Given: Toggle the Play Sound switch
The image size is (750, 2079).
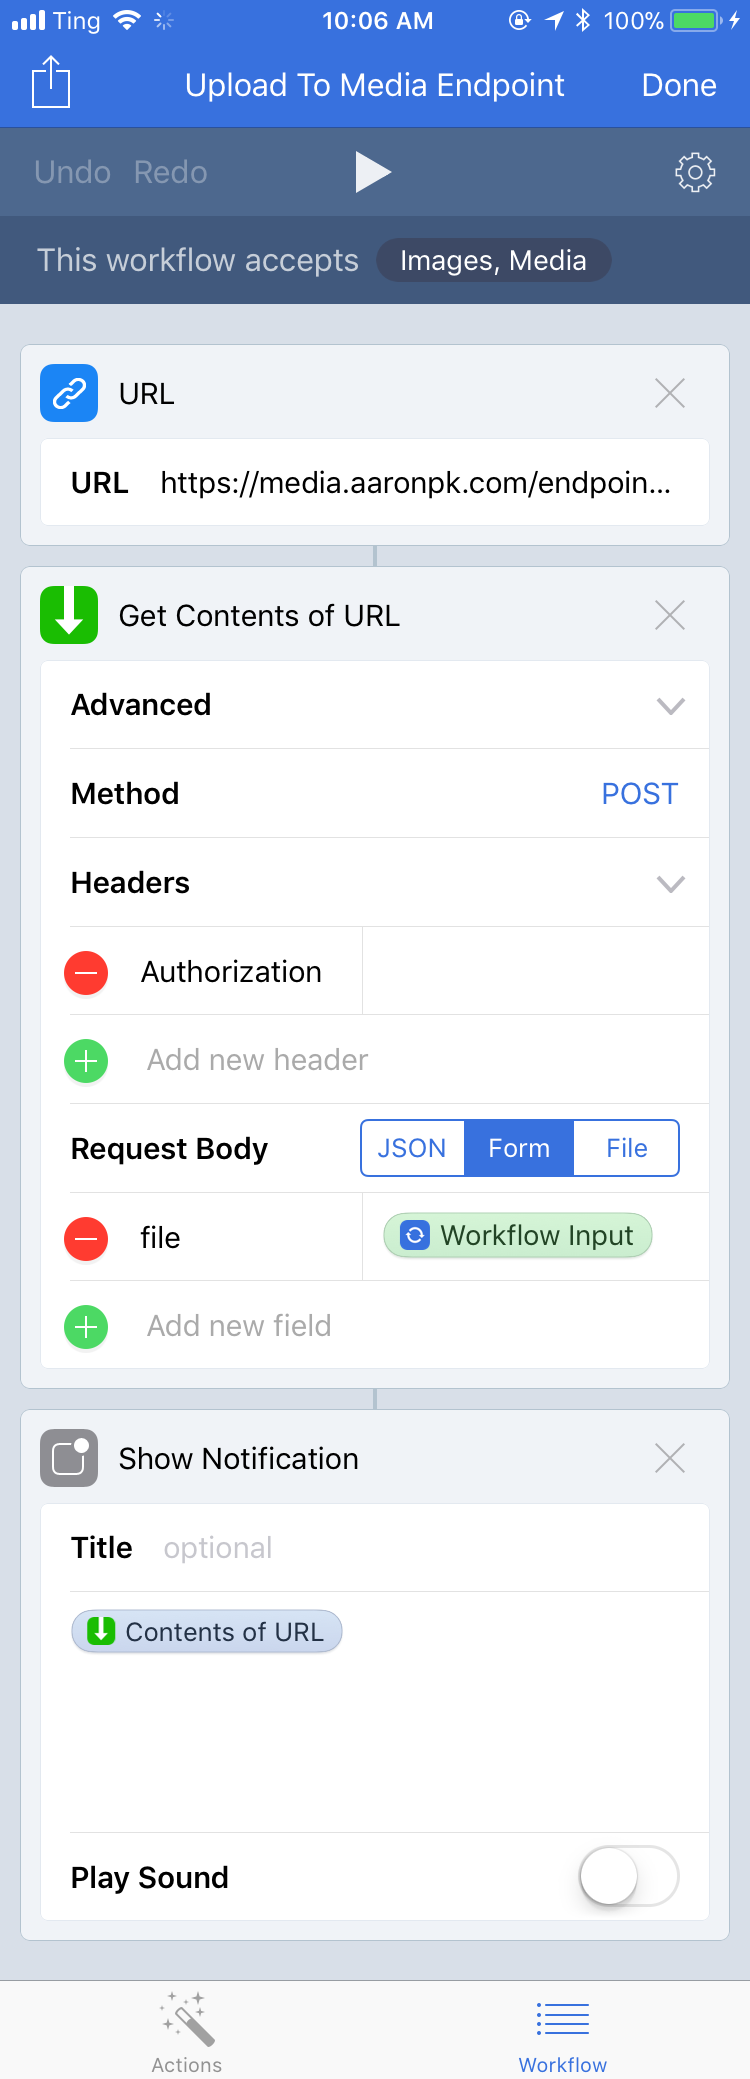Looking at the screenshot, I should (629, 1876).
